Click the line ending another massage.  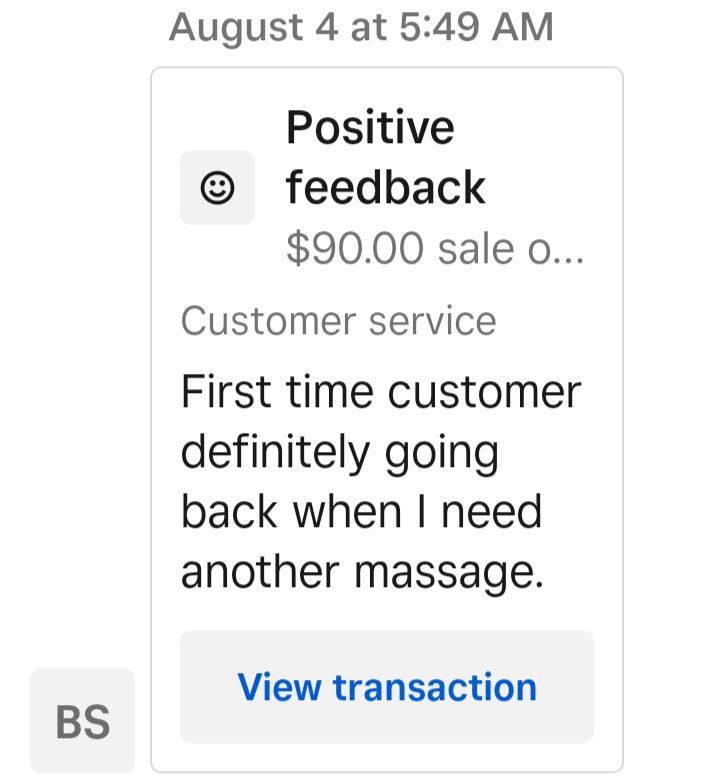click(x=362, y=573)
